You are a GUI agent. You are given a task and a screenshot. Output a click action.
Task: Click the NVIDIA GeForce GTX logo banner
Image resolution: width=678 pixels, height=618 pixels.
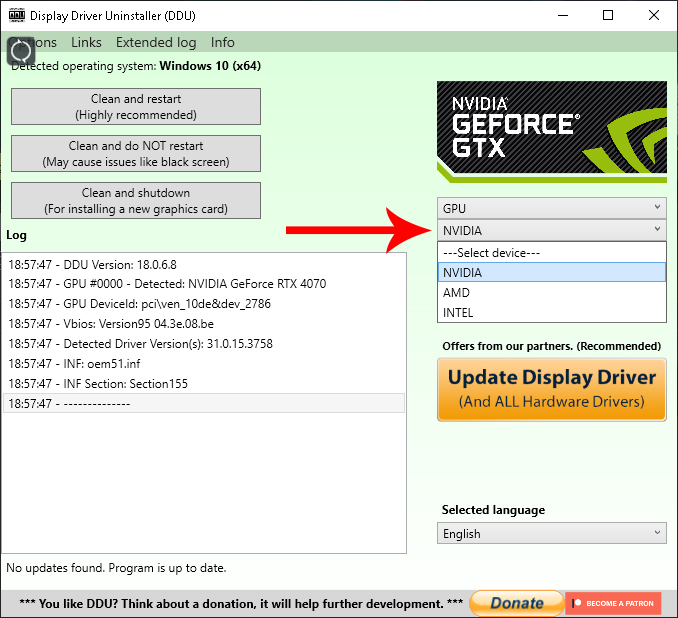552,131
